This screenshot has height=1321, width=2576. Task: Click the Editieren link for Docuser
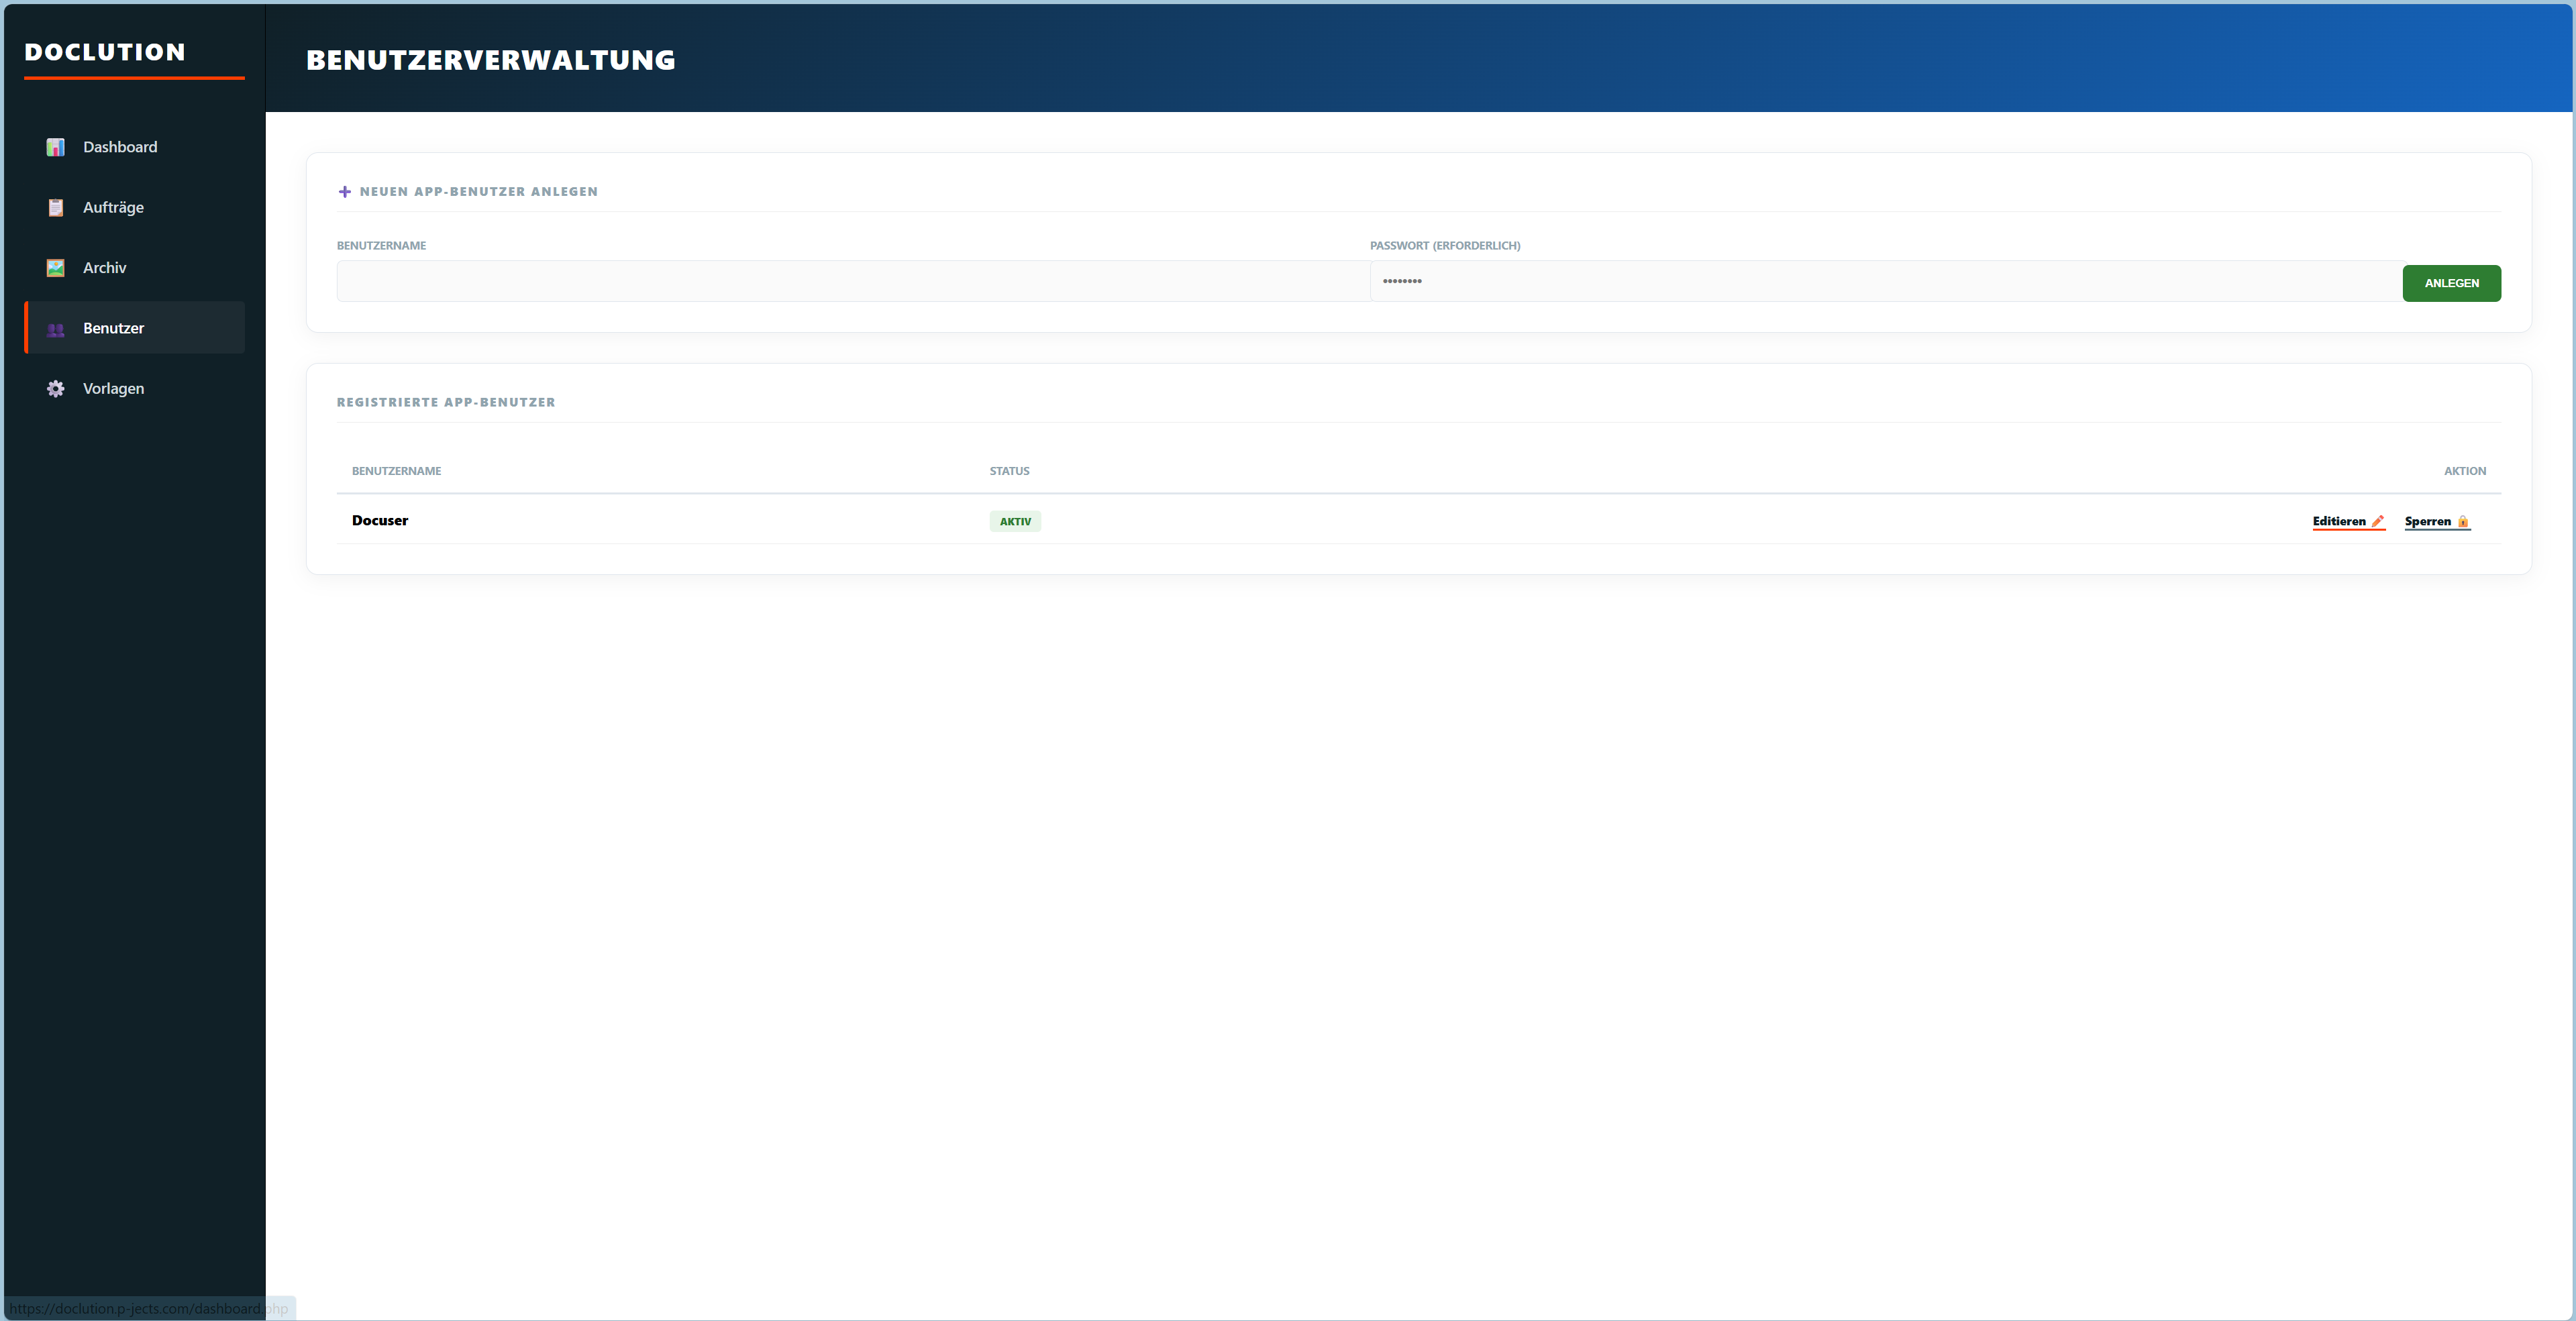(x=2339, y=521)
